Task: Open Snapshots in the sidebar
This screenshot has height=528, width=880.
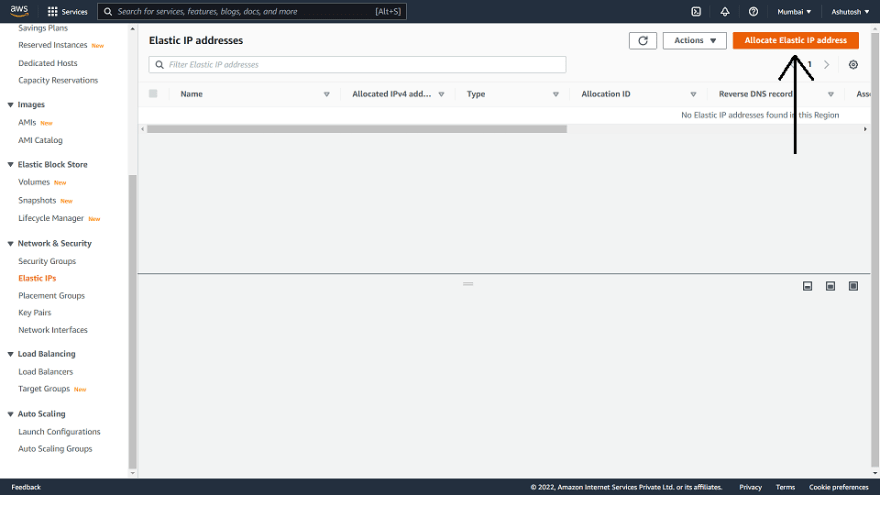Action: click(x=37, y=200)
